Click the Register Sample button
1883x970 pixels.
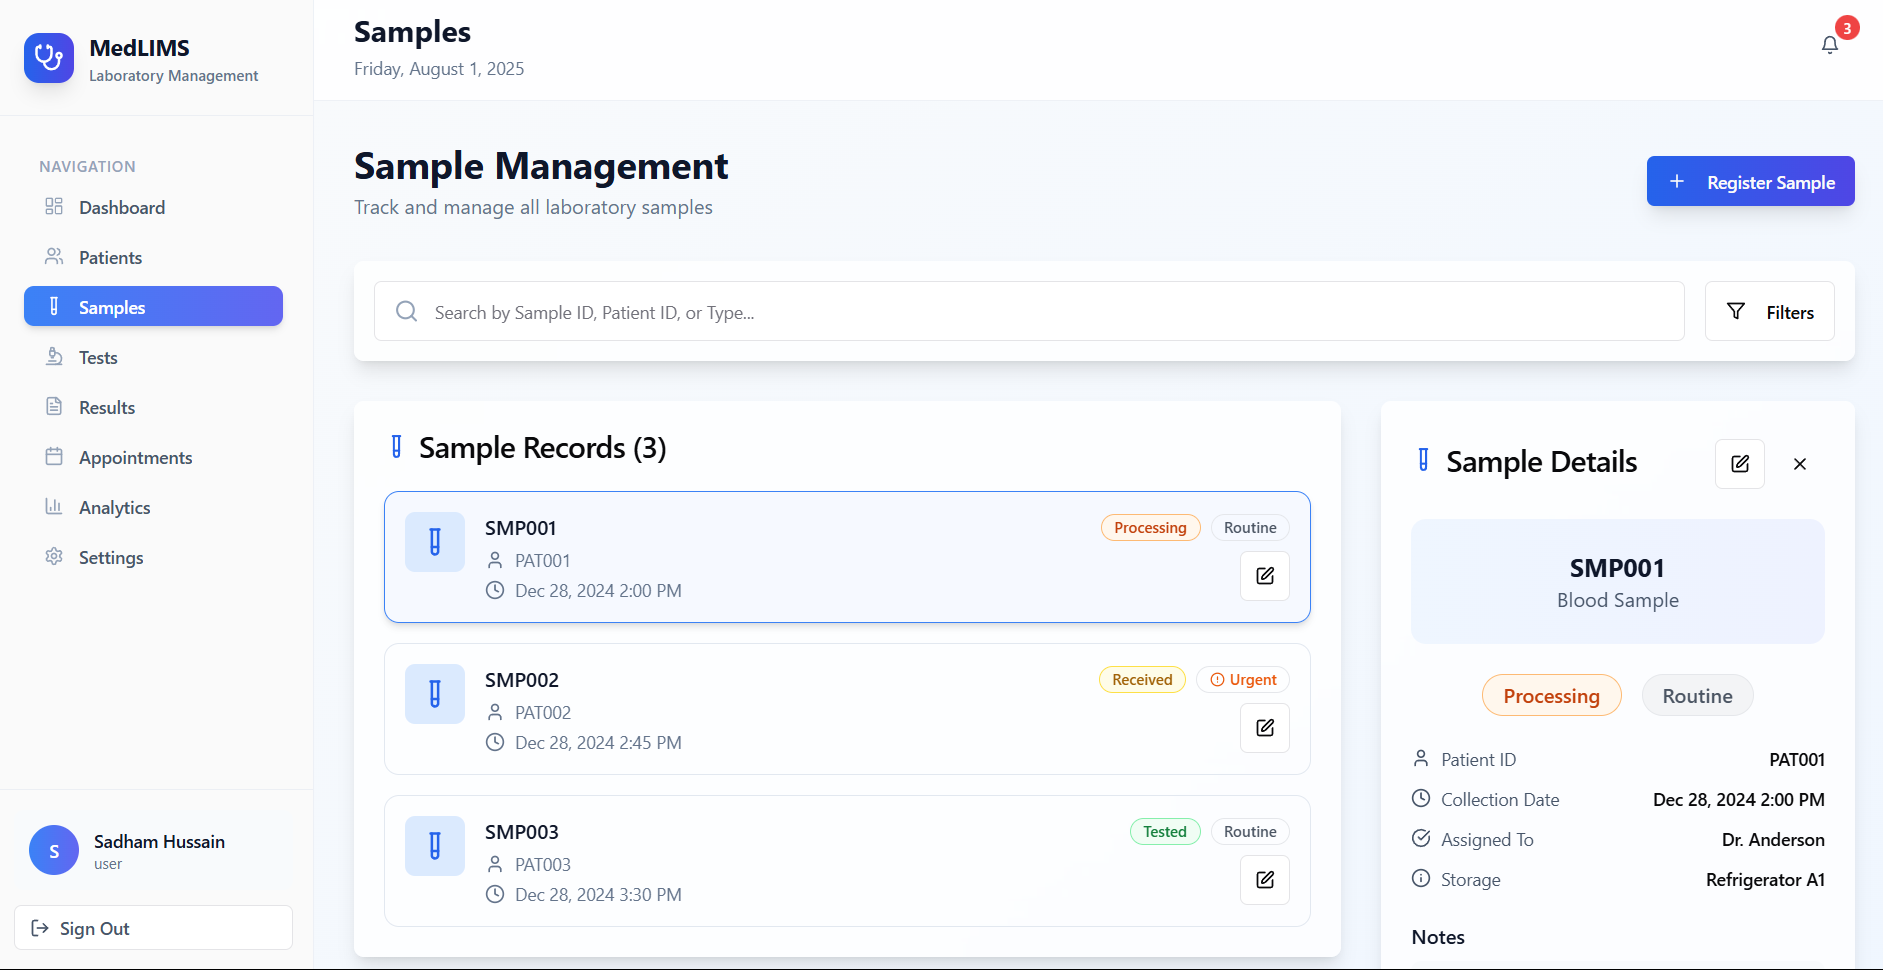[x=1751, y=181]
